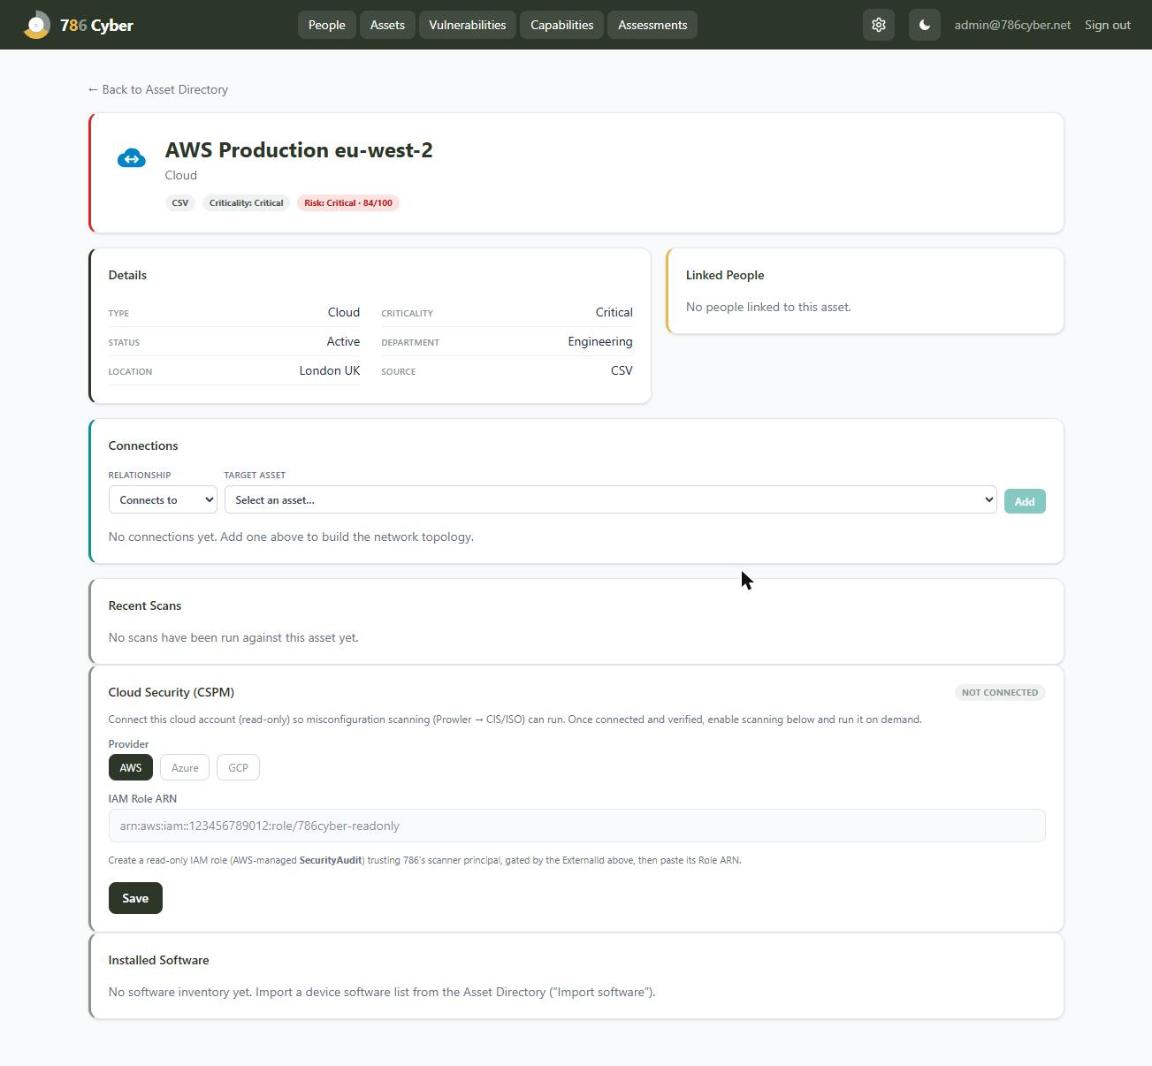Select AWS as provider
1152x1066 pixels.
tap(131, 768)
